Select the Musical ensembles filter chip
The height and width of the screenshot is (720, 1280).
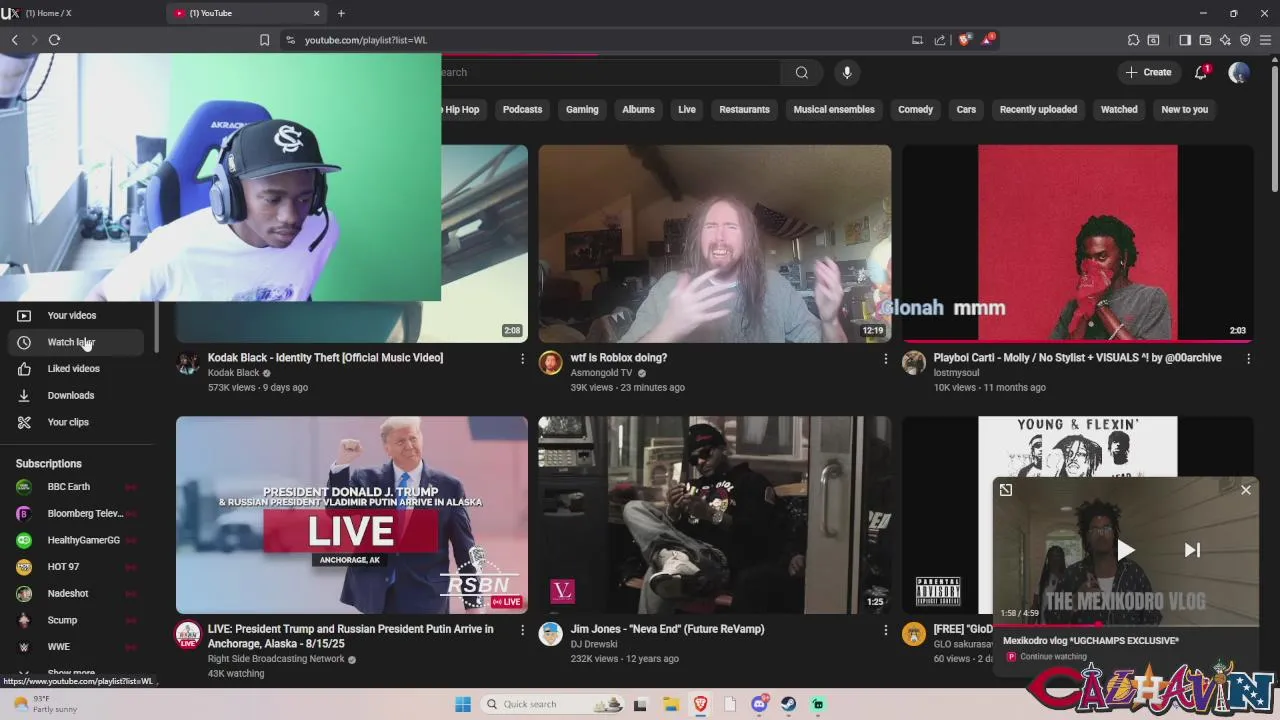coord(834,110)
